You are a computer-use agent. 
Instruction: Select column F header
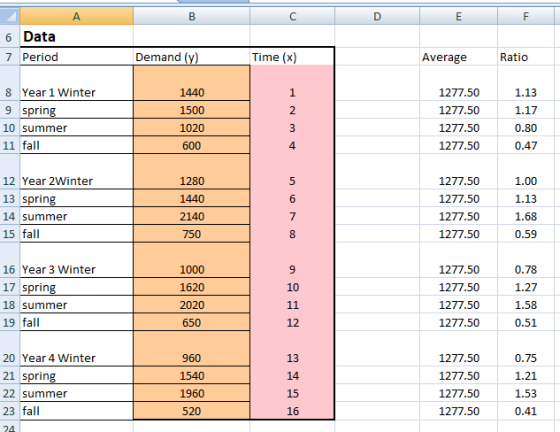(526, 16)
